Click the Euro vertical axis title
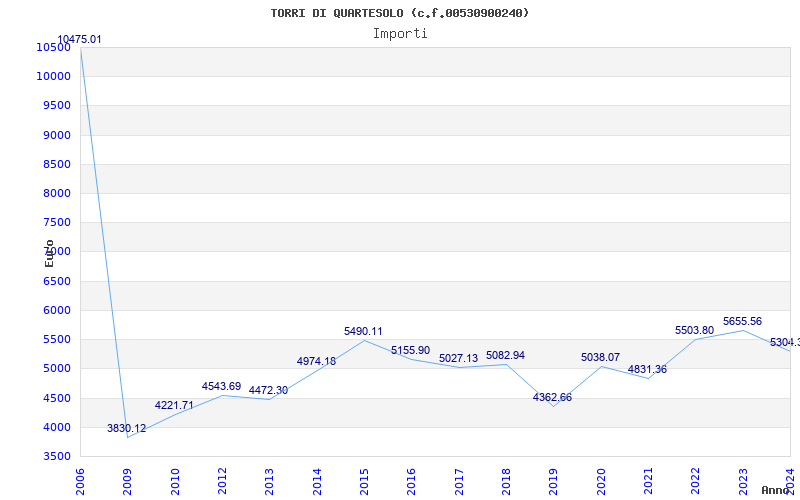 pyautogui.click(x=49, y=253)
